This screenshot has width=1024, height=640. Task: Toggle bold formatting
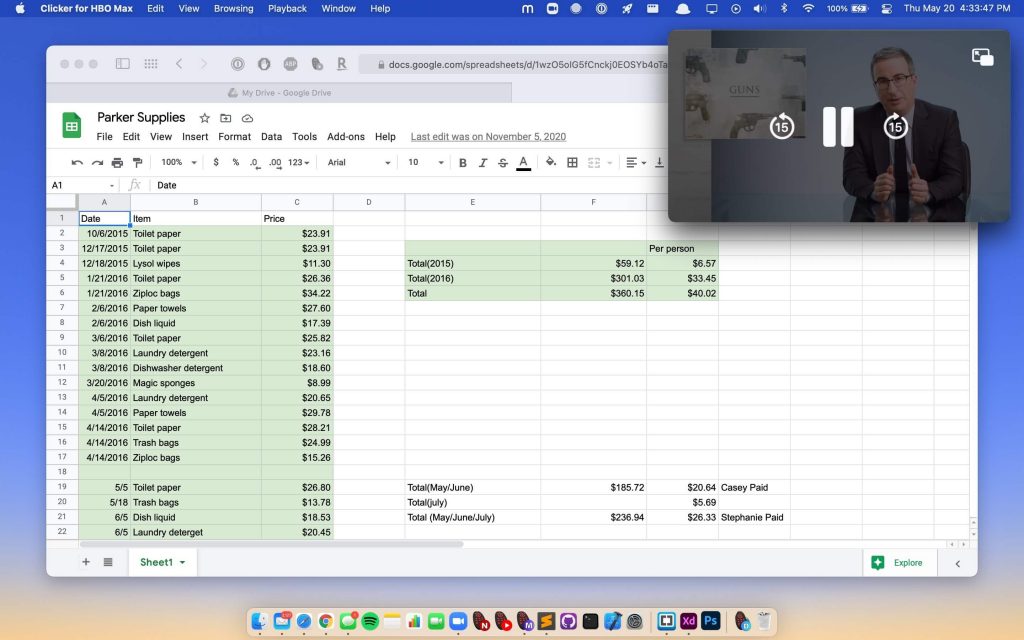(x=463, y=162)
